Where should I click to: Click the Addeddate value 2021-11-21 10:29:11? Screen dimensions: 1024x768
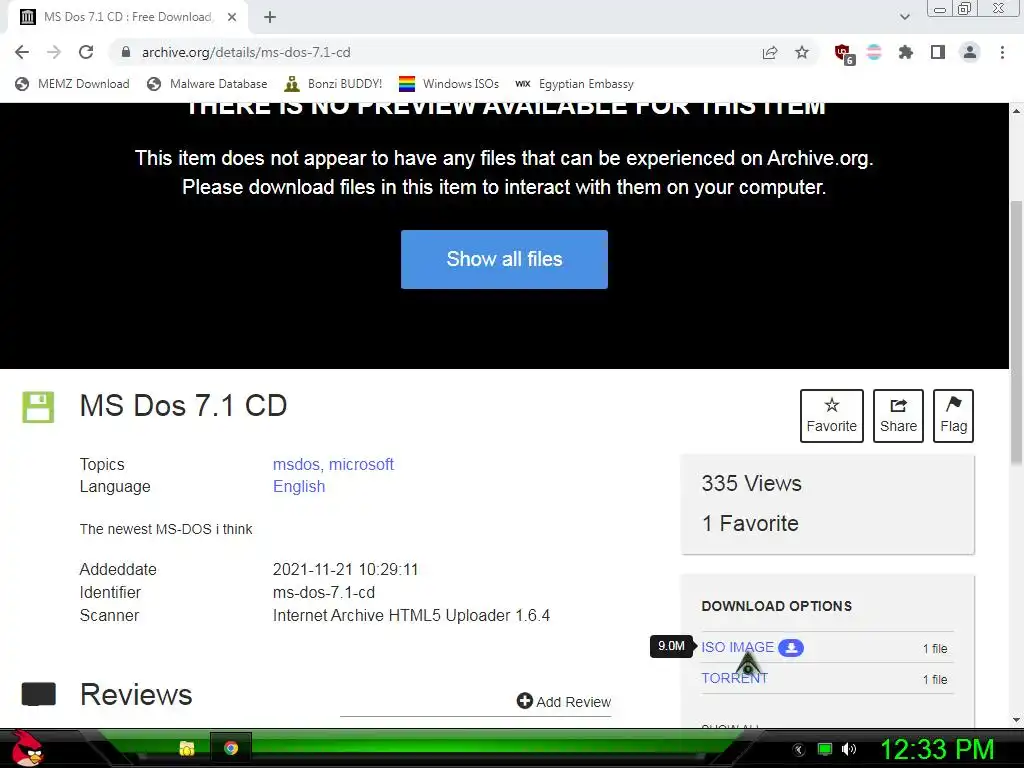345,569
